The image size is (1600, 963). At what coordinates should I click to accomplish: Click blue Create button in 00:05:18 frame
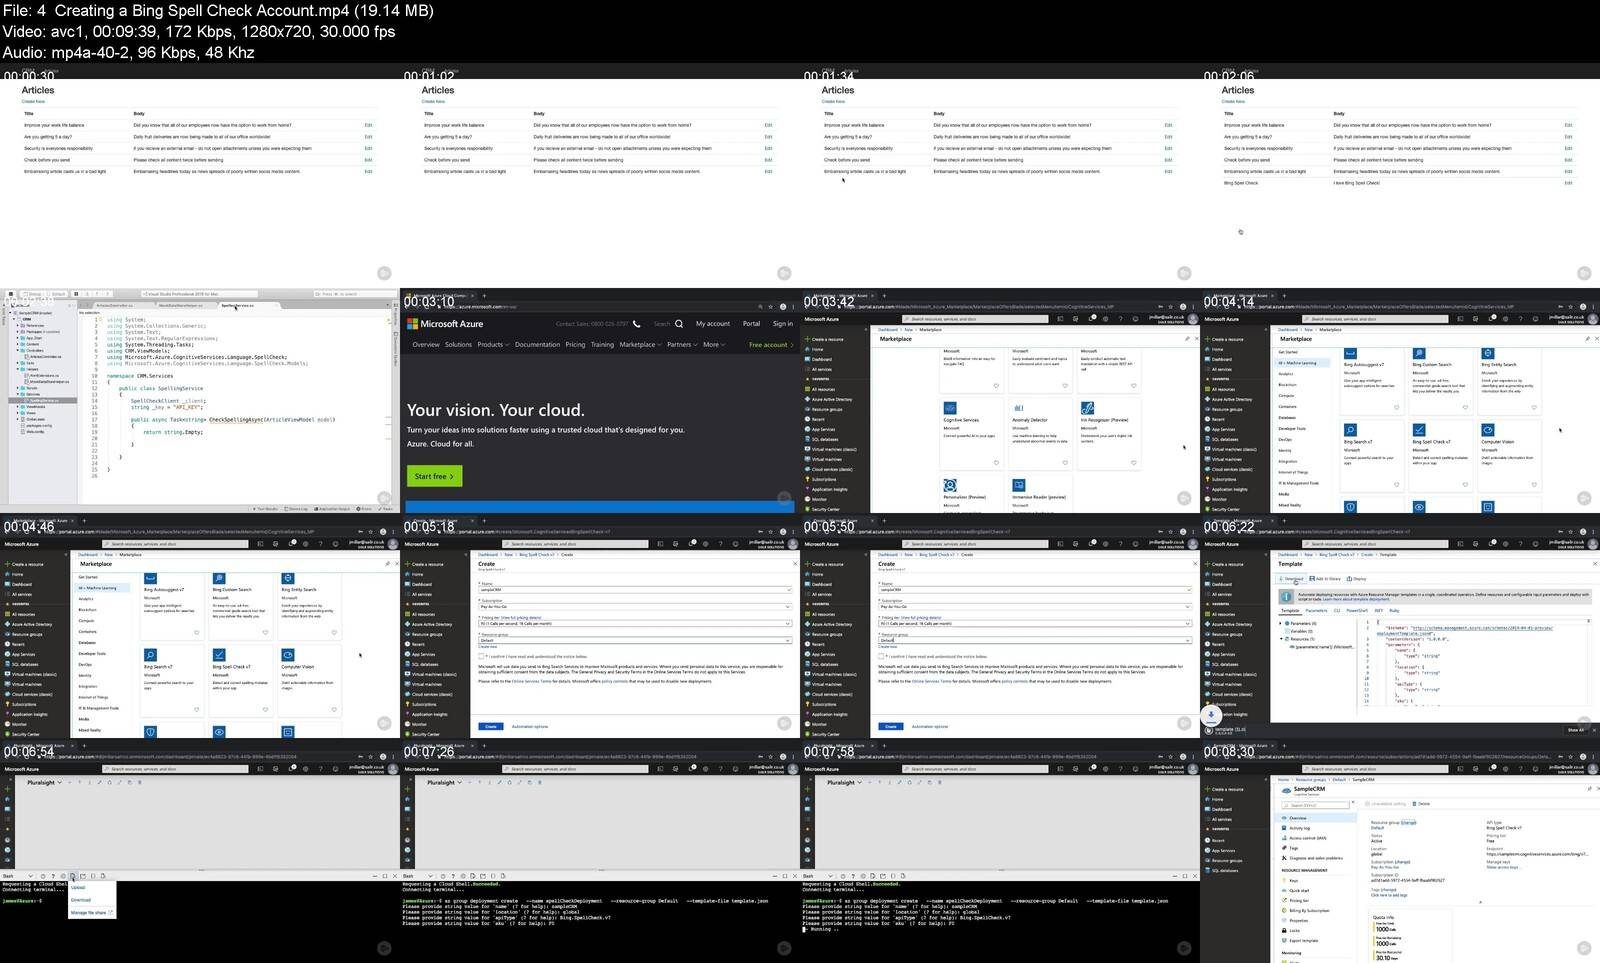point(490,726)
